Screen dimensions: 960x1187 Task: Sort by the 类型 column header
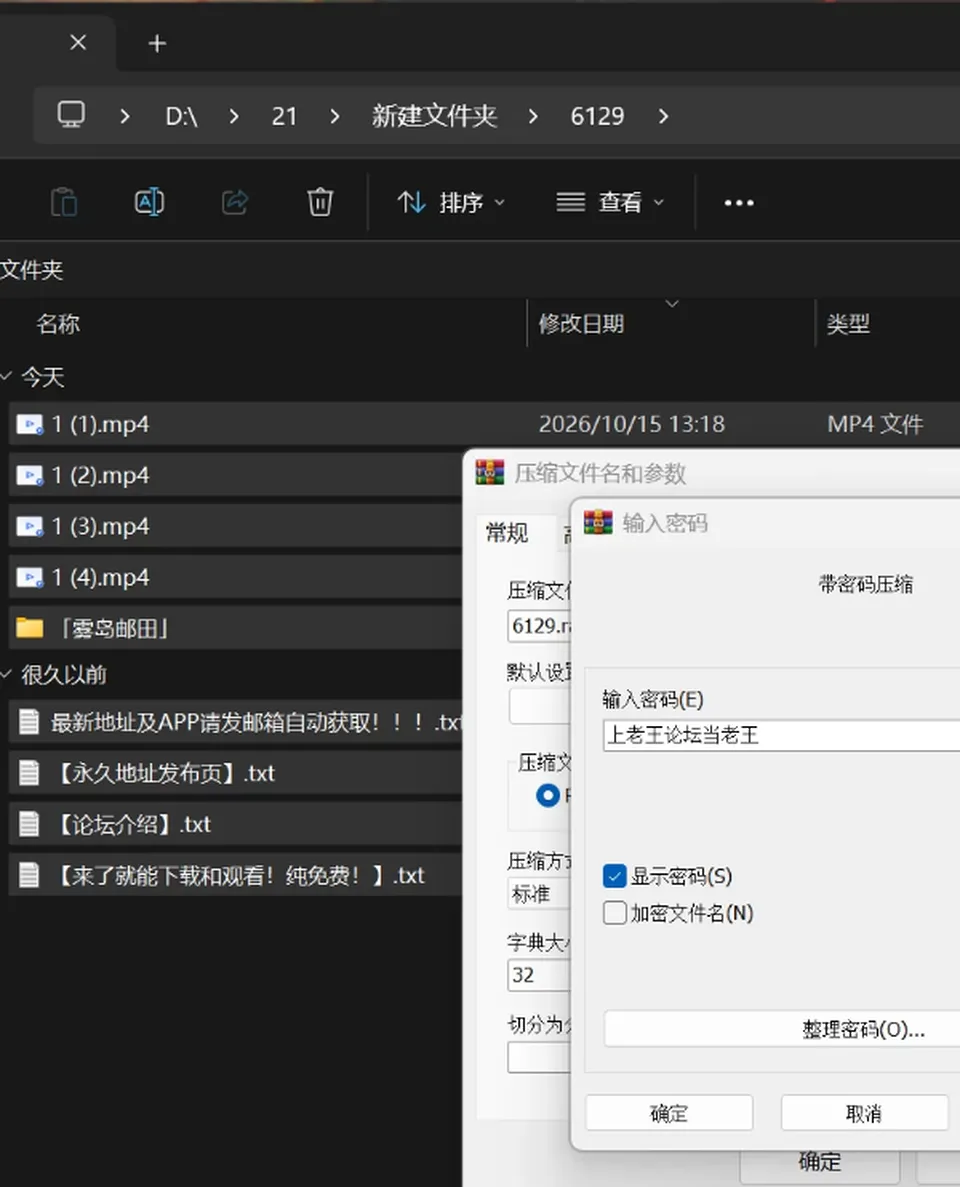point(848,324)
